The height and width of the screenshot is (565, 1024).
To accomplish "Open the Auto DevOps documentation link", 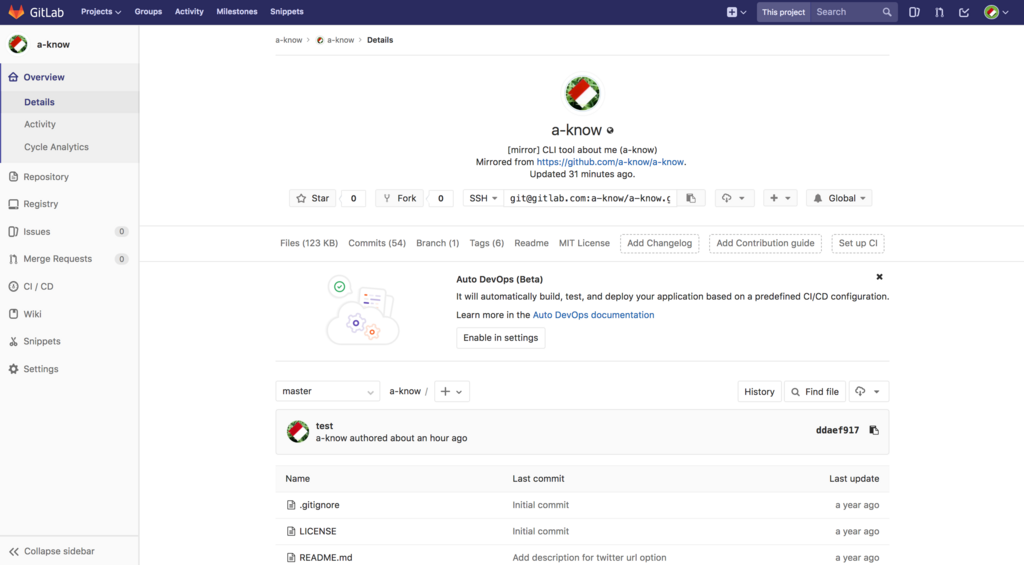I will point(593,315).
